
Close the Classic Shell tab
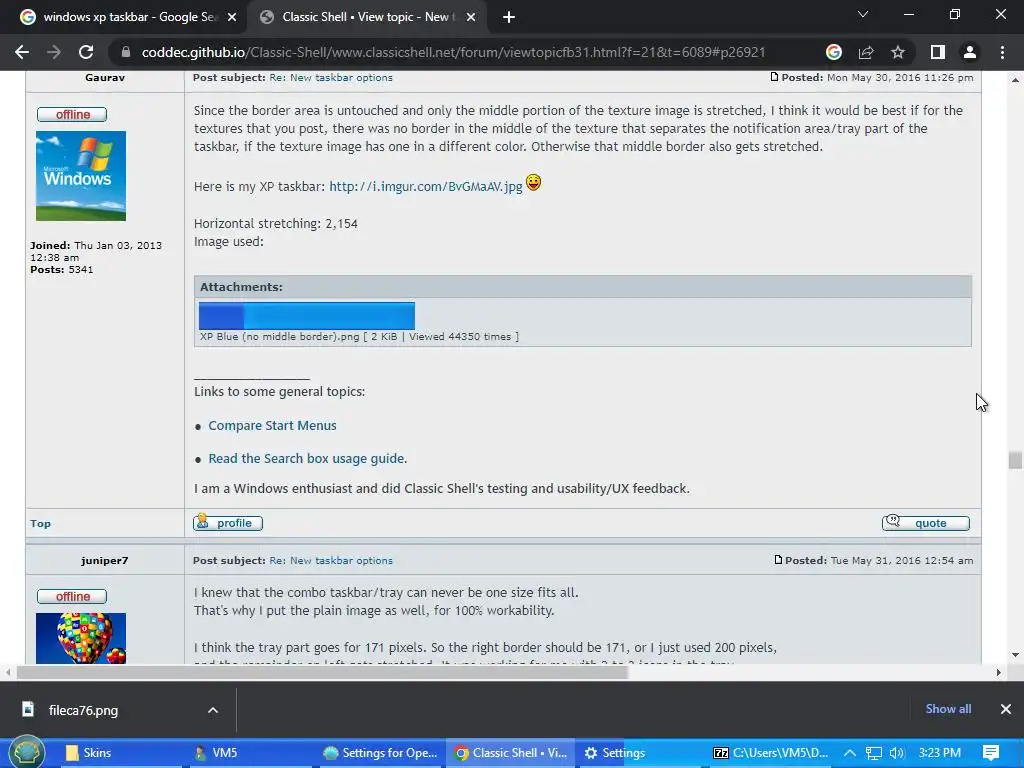click(x=471, y=17)
